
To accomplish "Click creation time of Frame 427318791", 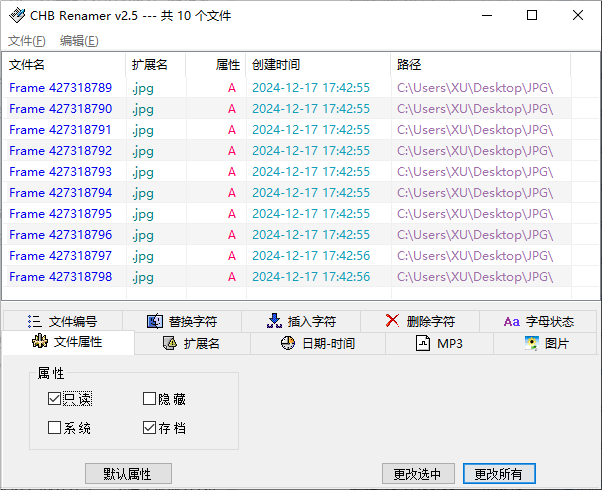I will pyautogui.click(x=311, y=130).
